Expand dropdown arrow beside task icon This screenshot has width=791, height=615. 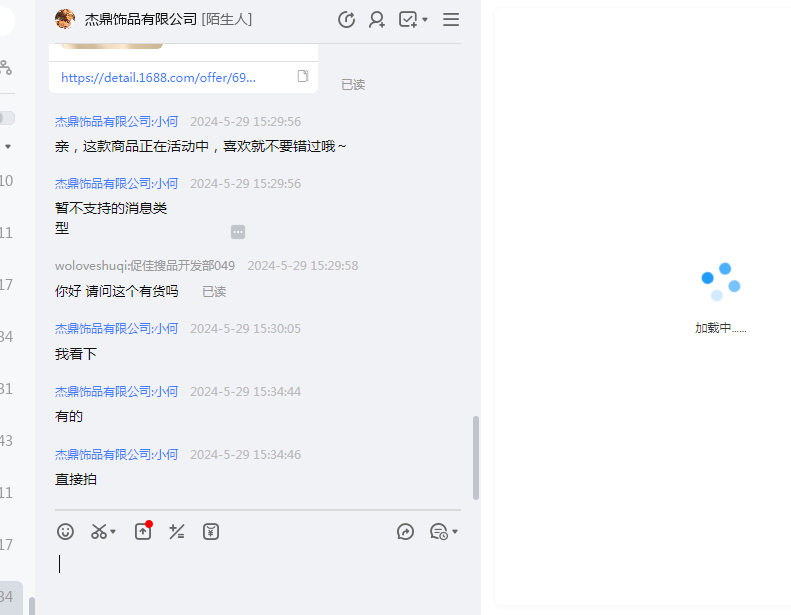(x=425, y=20)
